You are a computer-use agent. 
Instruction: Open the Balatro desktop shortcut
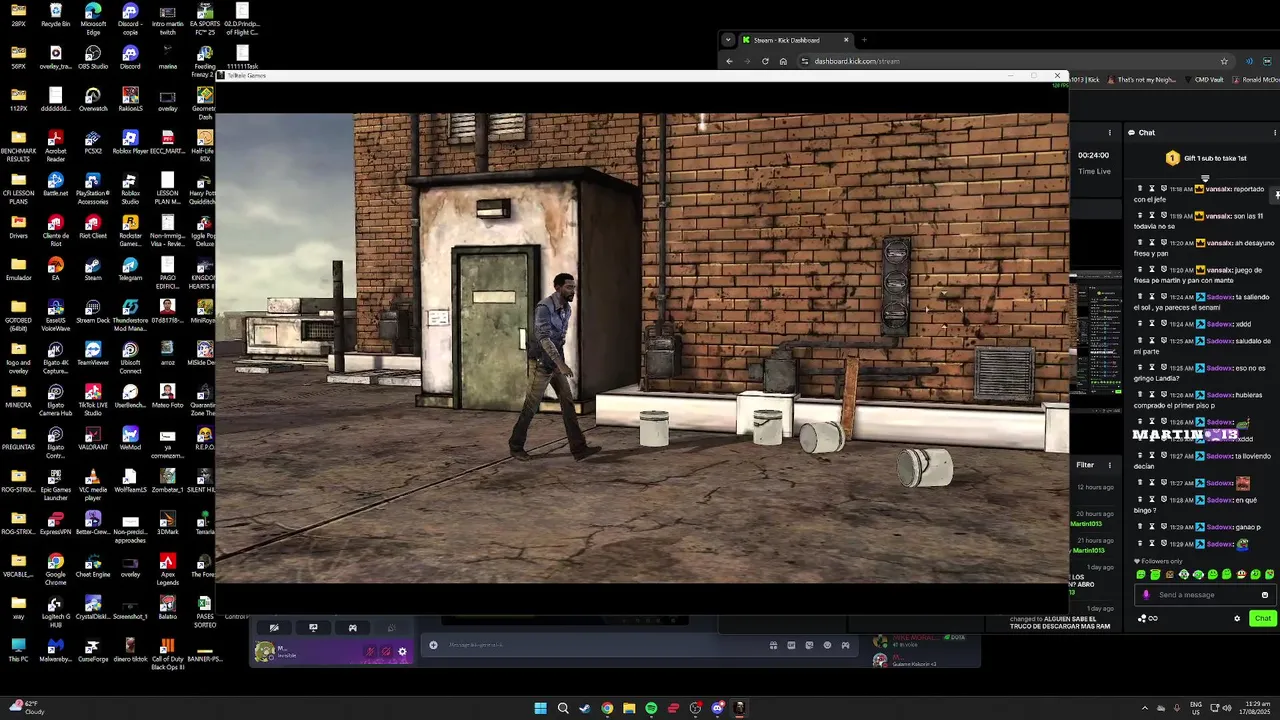point(167,607)
